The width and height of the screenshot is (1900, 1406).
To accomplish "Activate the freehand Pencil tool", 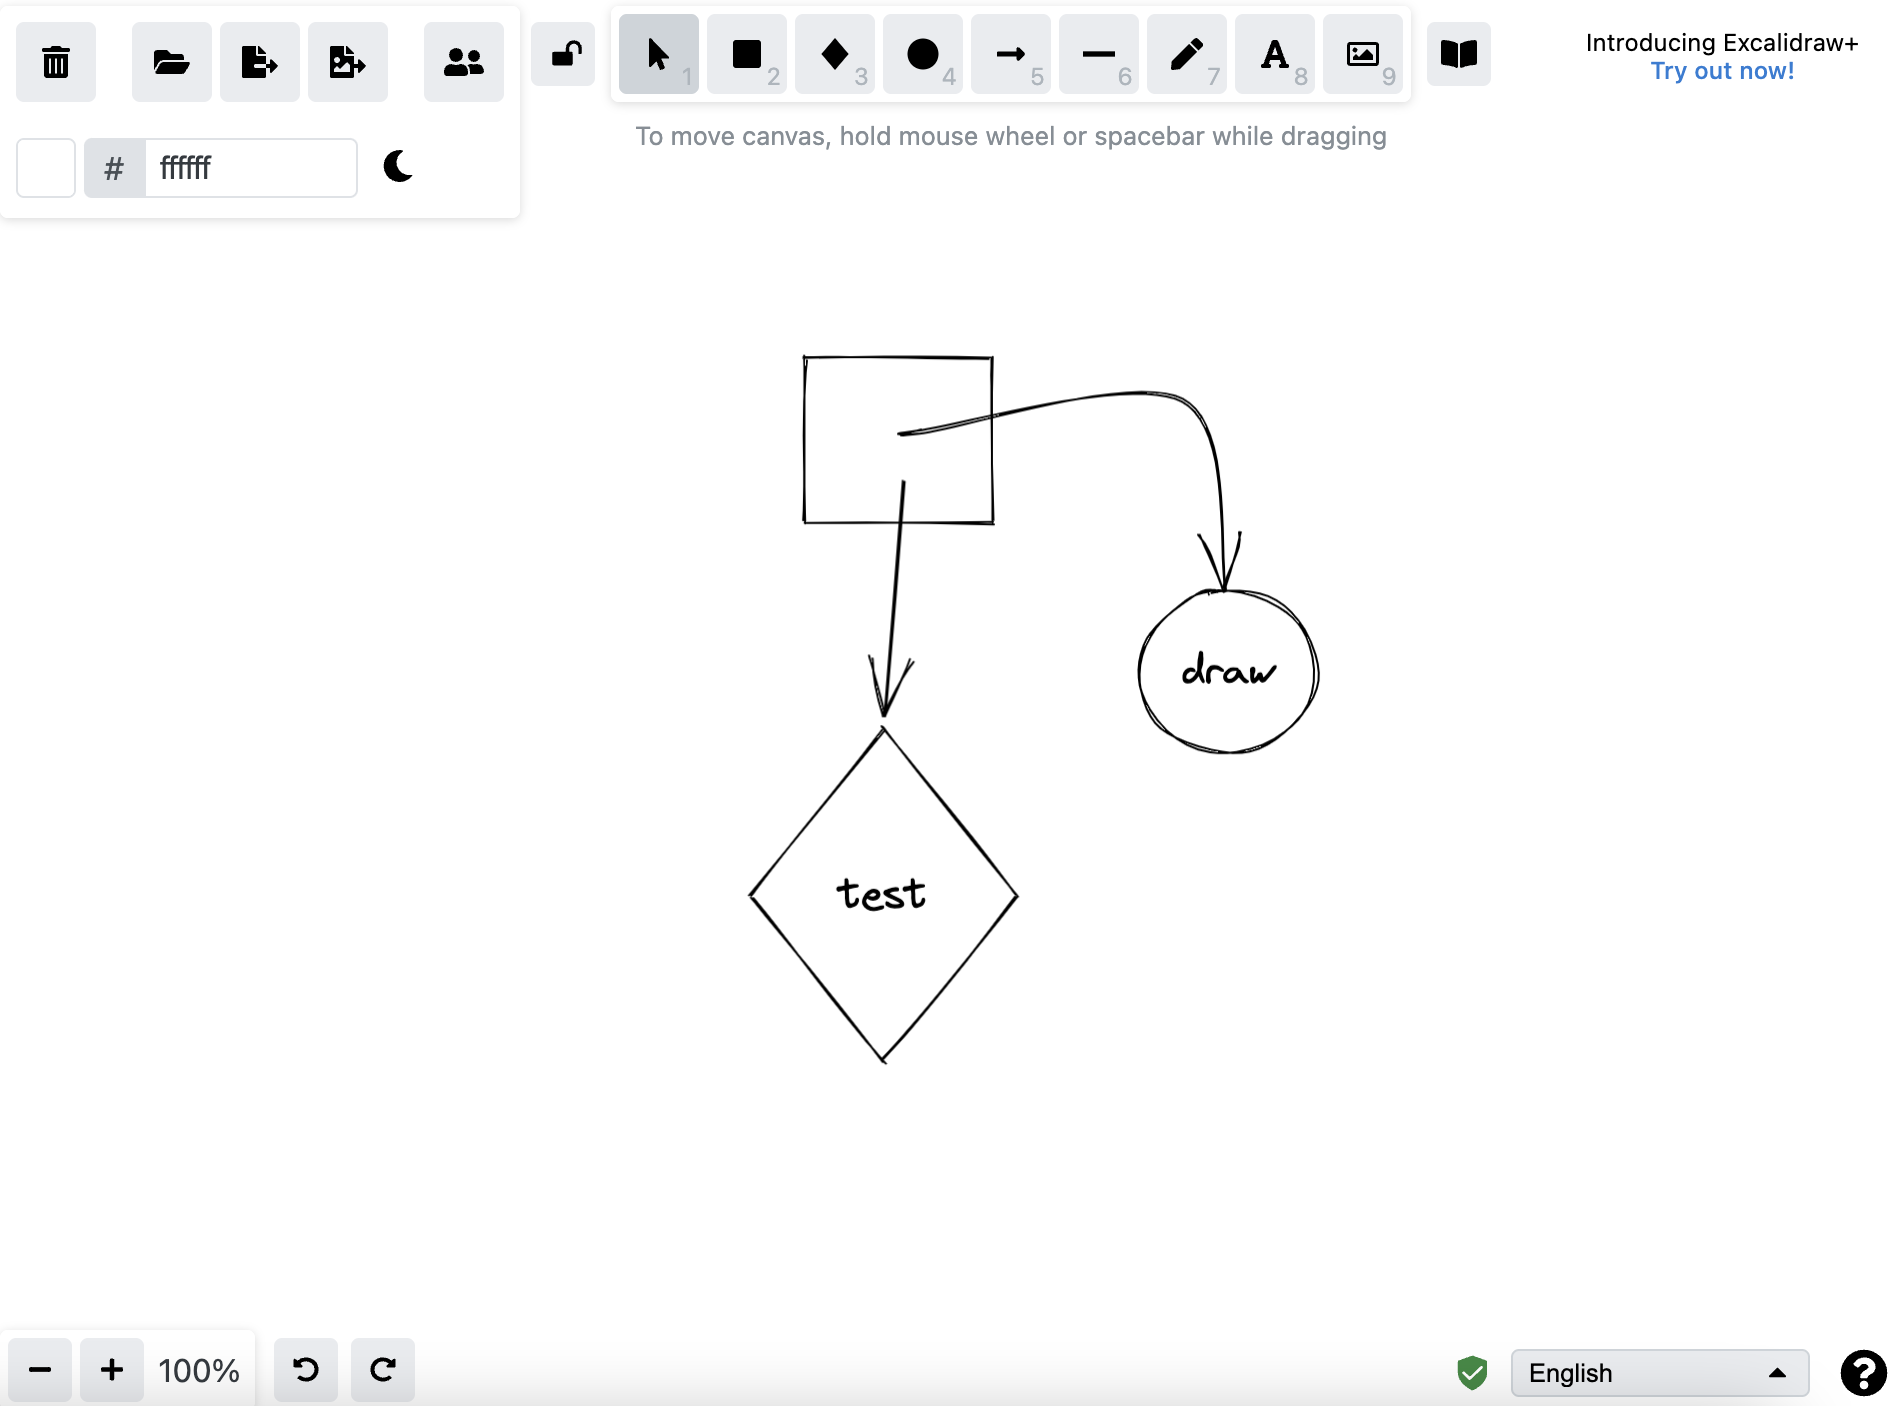I will pos(1186,55).
